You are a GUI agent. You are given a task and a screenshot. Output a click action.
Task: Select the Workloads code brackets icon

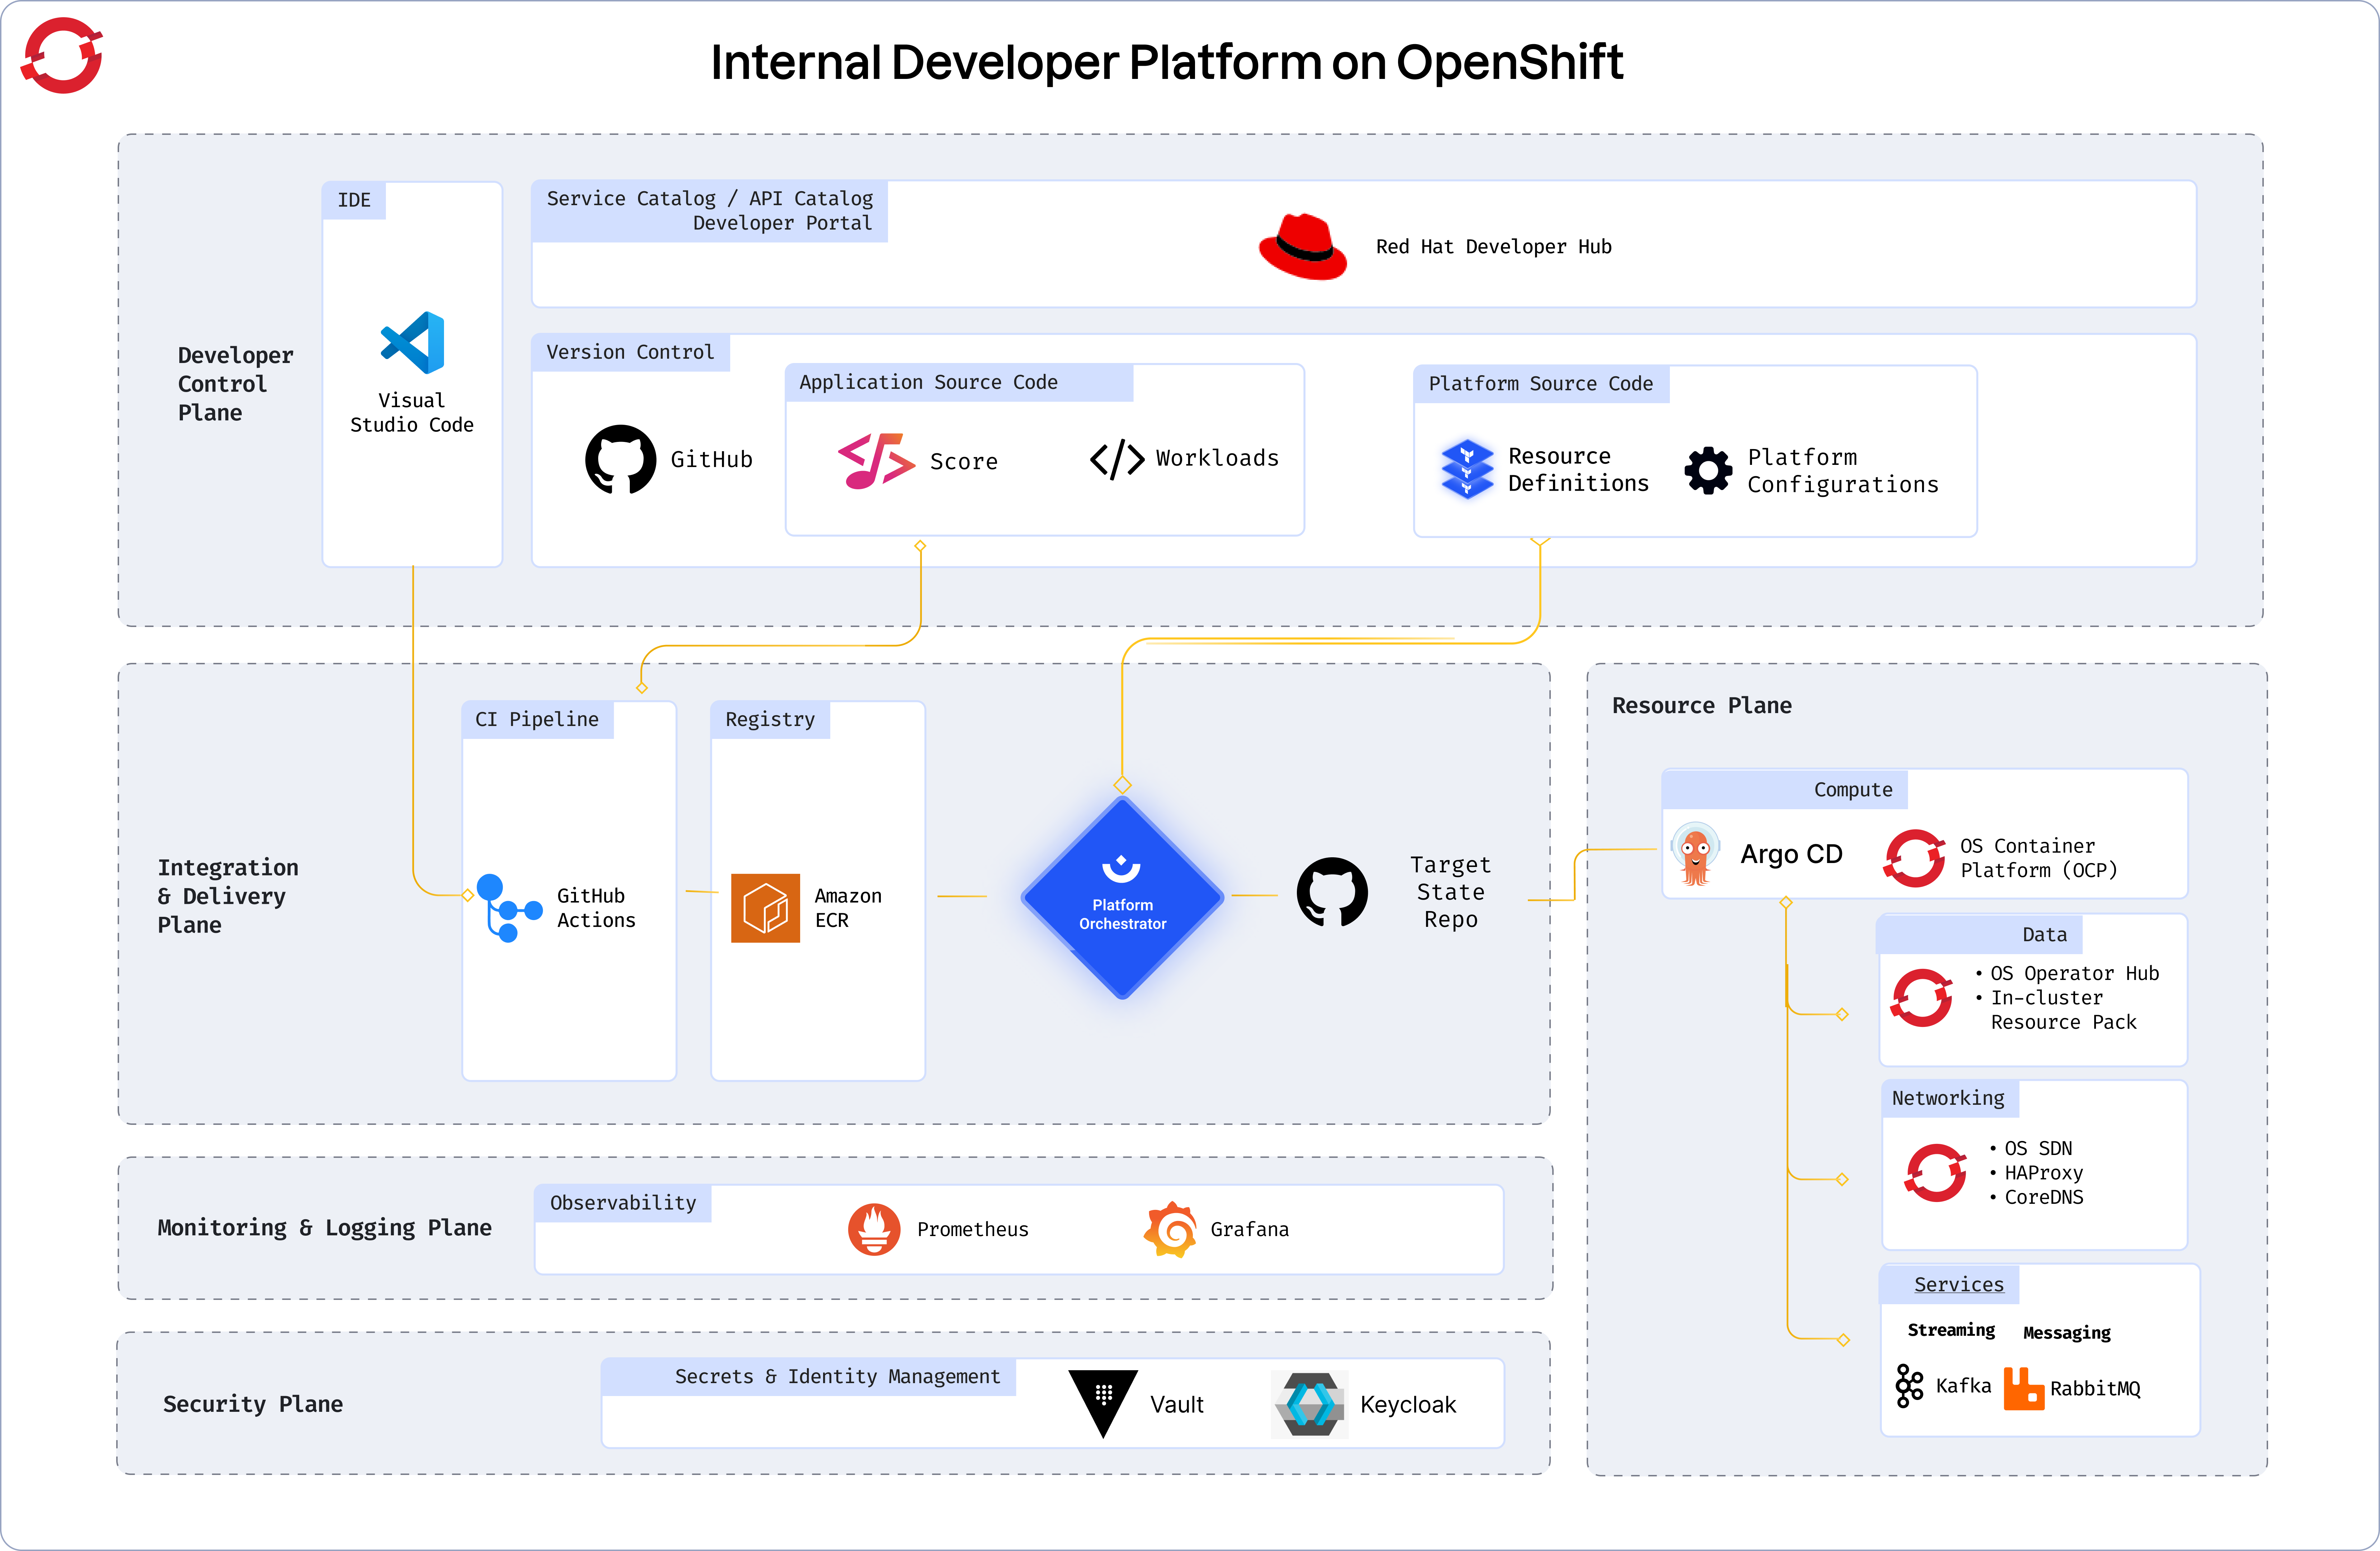1116,460
